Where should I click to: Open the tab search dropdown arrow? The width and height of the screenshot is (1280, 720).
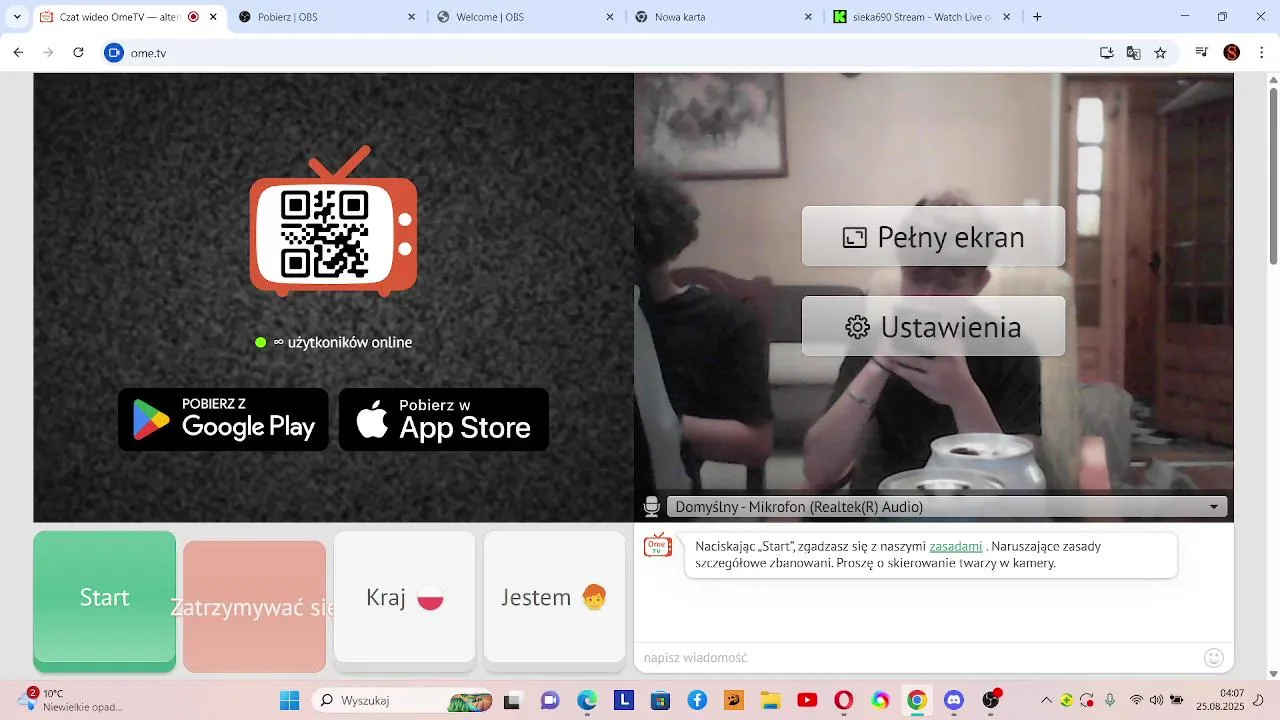(x=16, y=17)
